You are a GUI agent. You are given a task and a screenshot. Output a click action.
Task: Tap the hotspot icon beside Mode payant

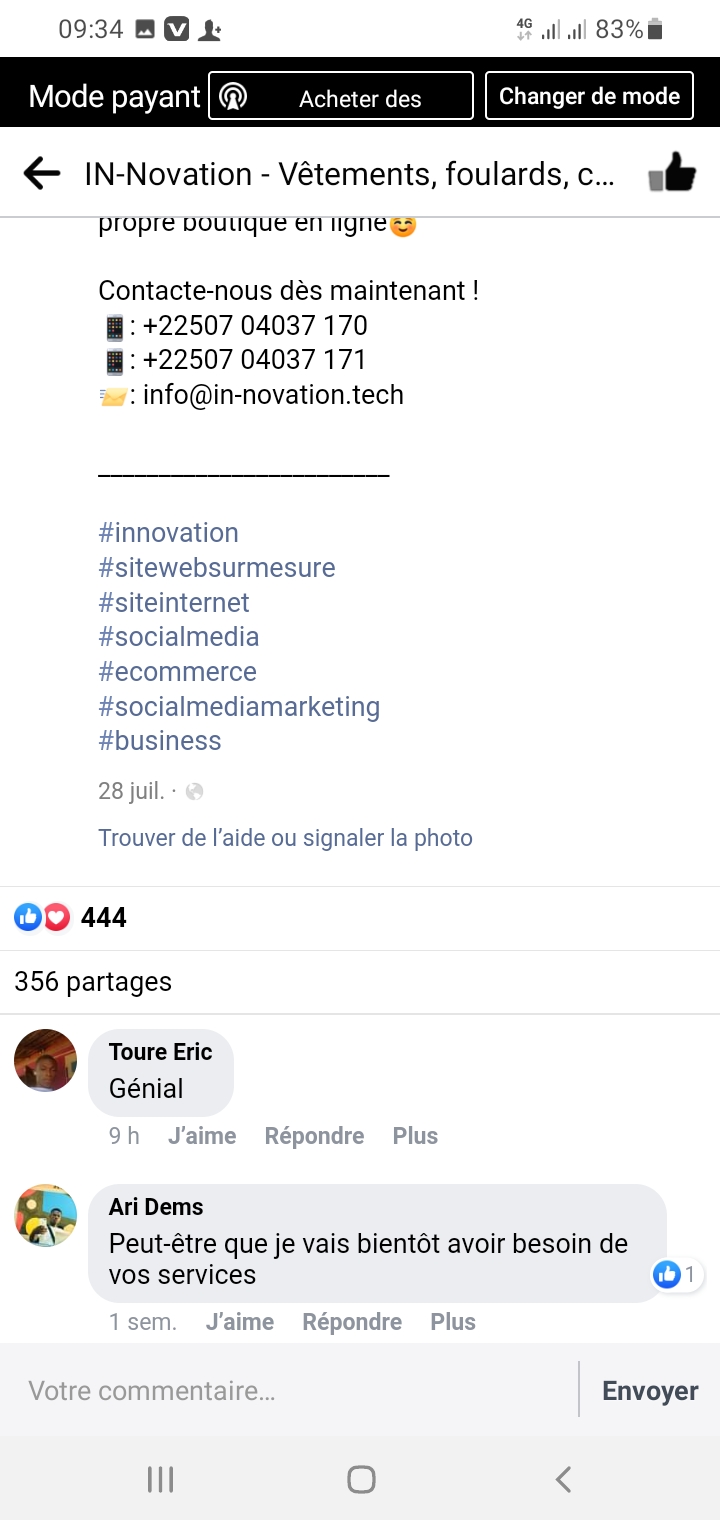coord(233,97)
